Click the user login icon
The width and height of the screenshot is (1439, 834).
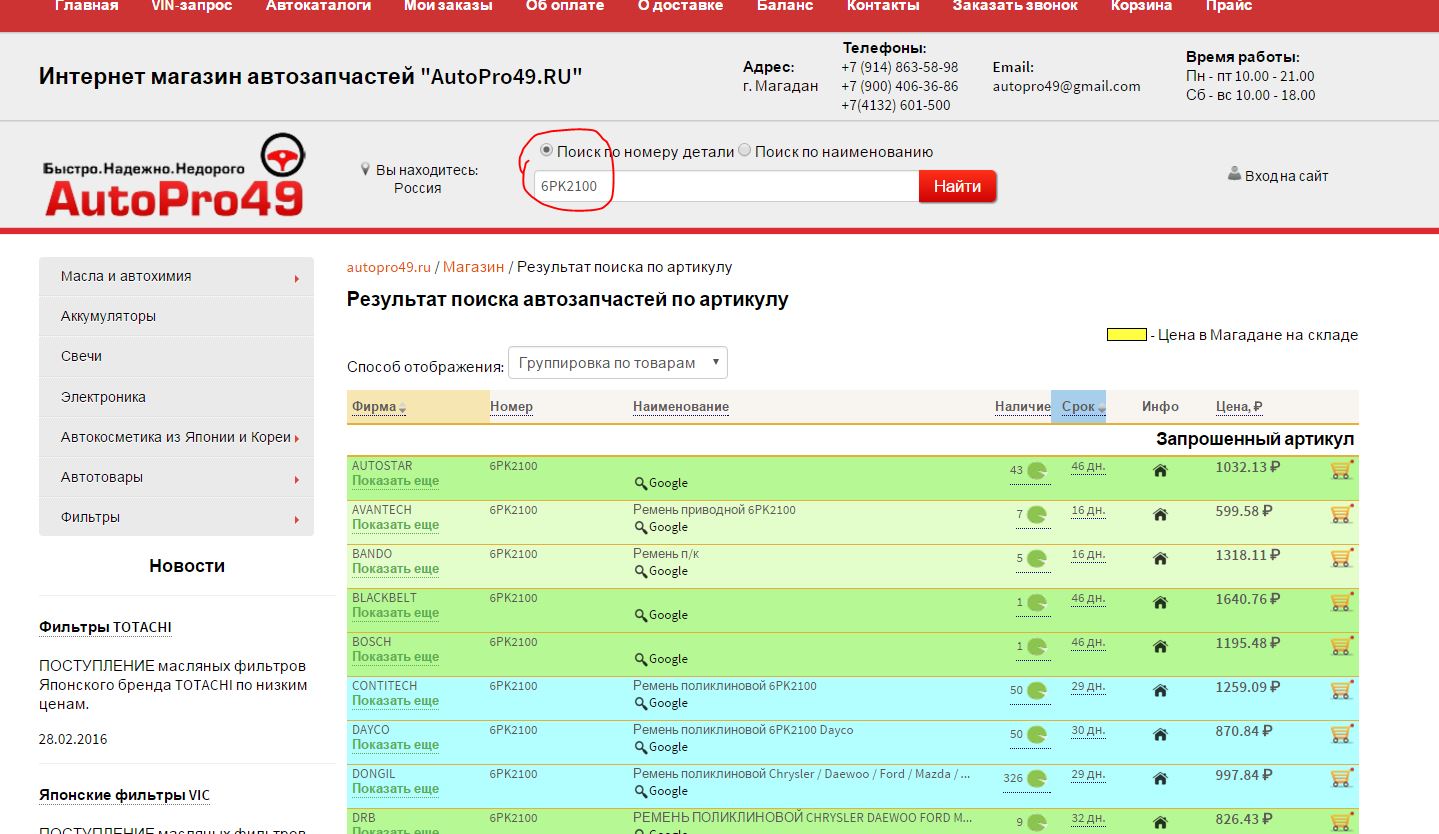(x=1234, y=174)
